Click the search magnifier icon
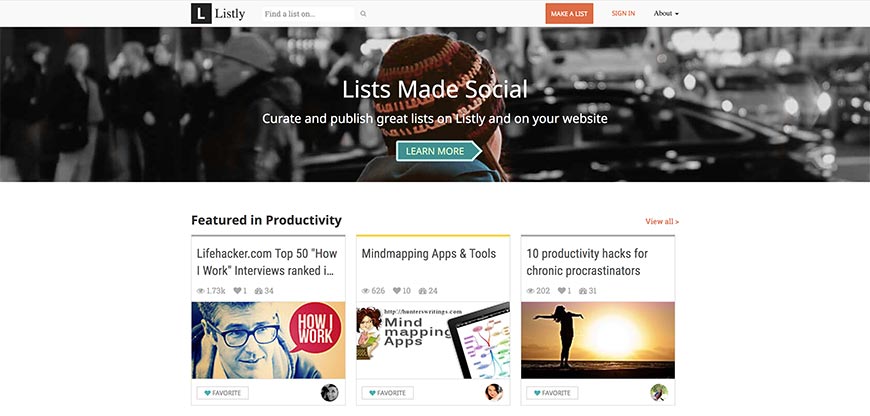 [363, 14]
